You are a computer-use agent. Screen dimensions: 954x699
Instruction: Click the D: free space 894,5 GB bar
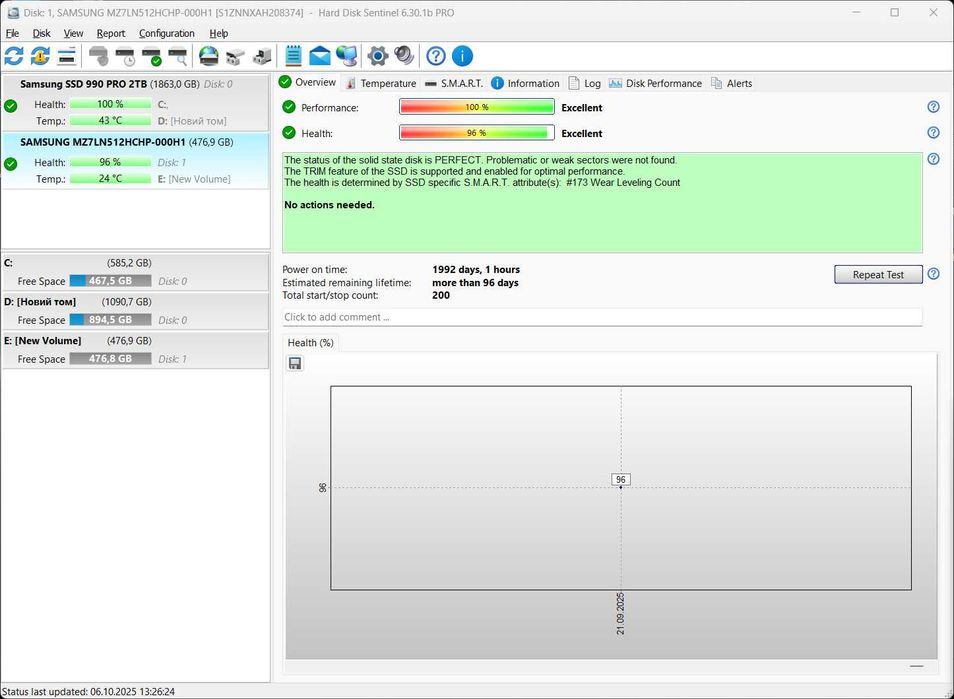pos(110,320)
